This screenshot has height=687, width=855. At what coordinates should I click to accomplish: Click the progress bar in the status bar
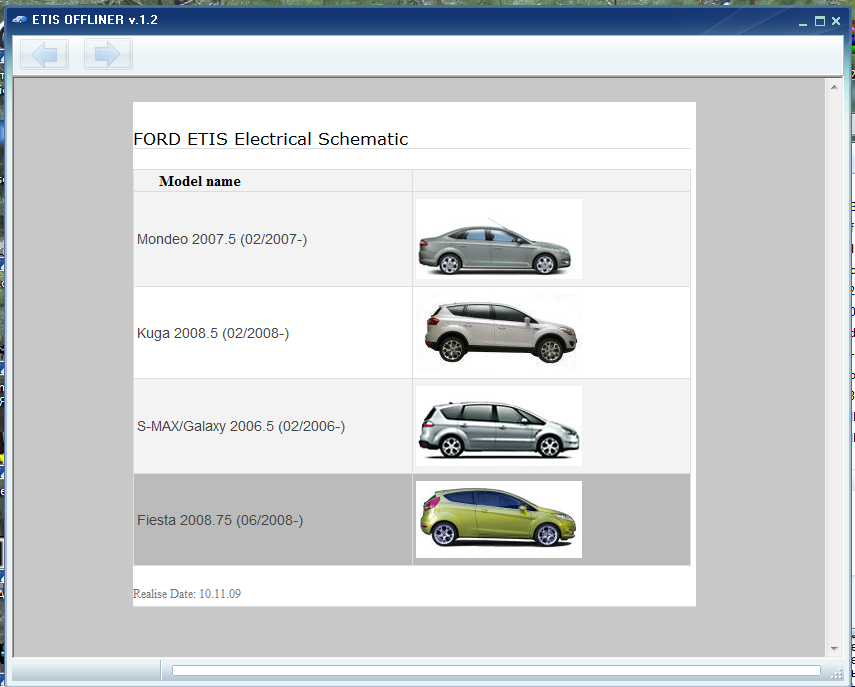pos(496,670)
